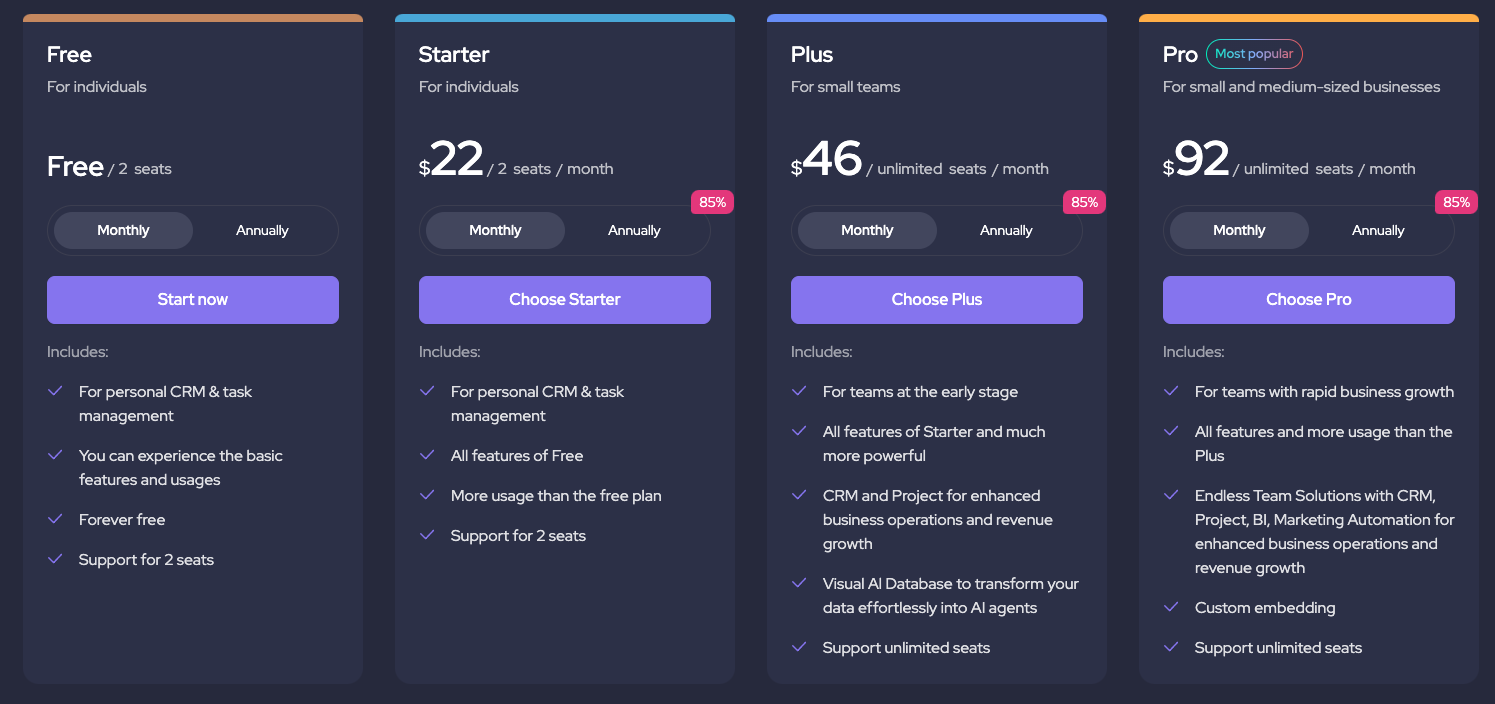Click Start now on Free plan
Screen dimensions: 1495x704
pos(192,300)
